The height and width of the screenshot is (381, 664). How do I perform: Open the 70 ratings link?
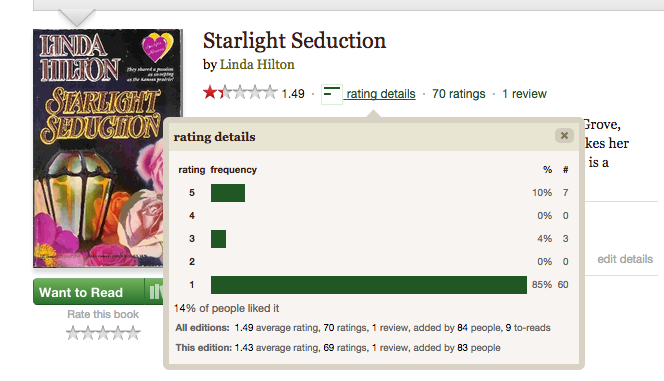(459, 94)
